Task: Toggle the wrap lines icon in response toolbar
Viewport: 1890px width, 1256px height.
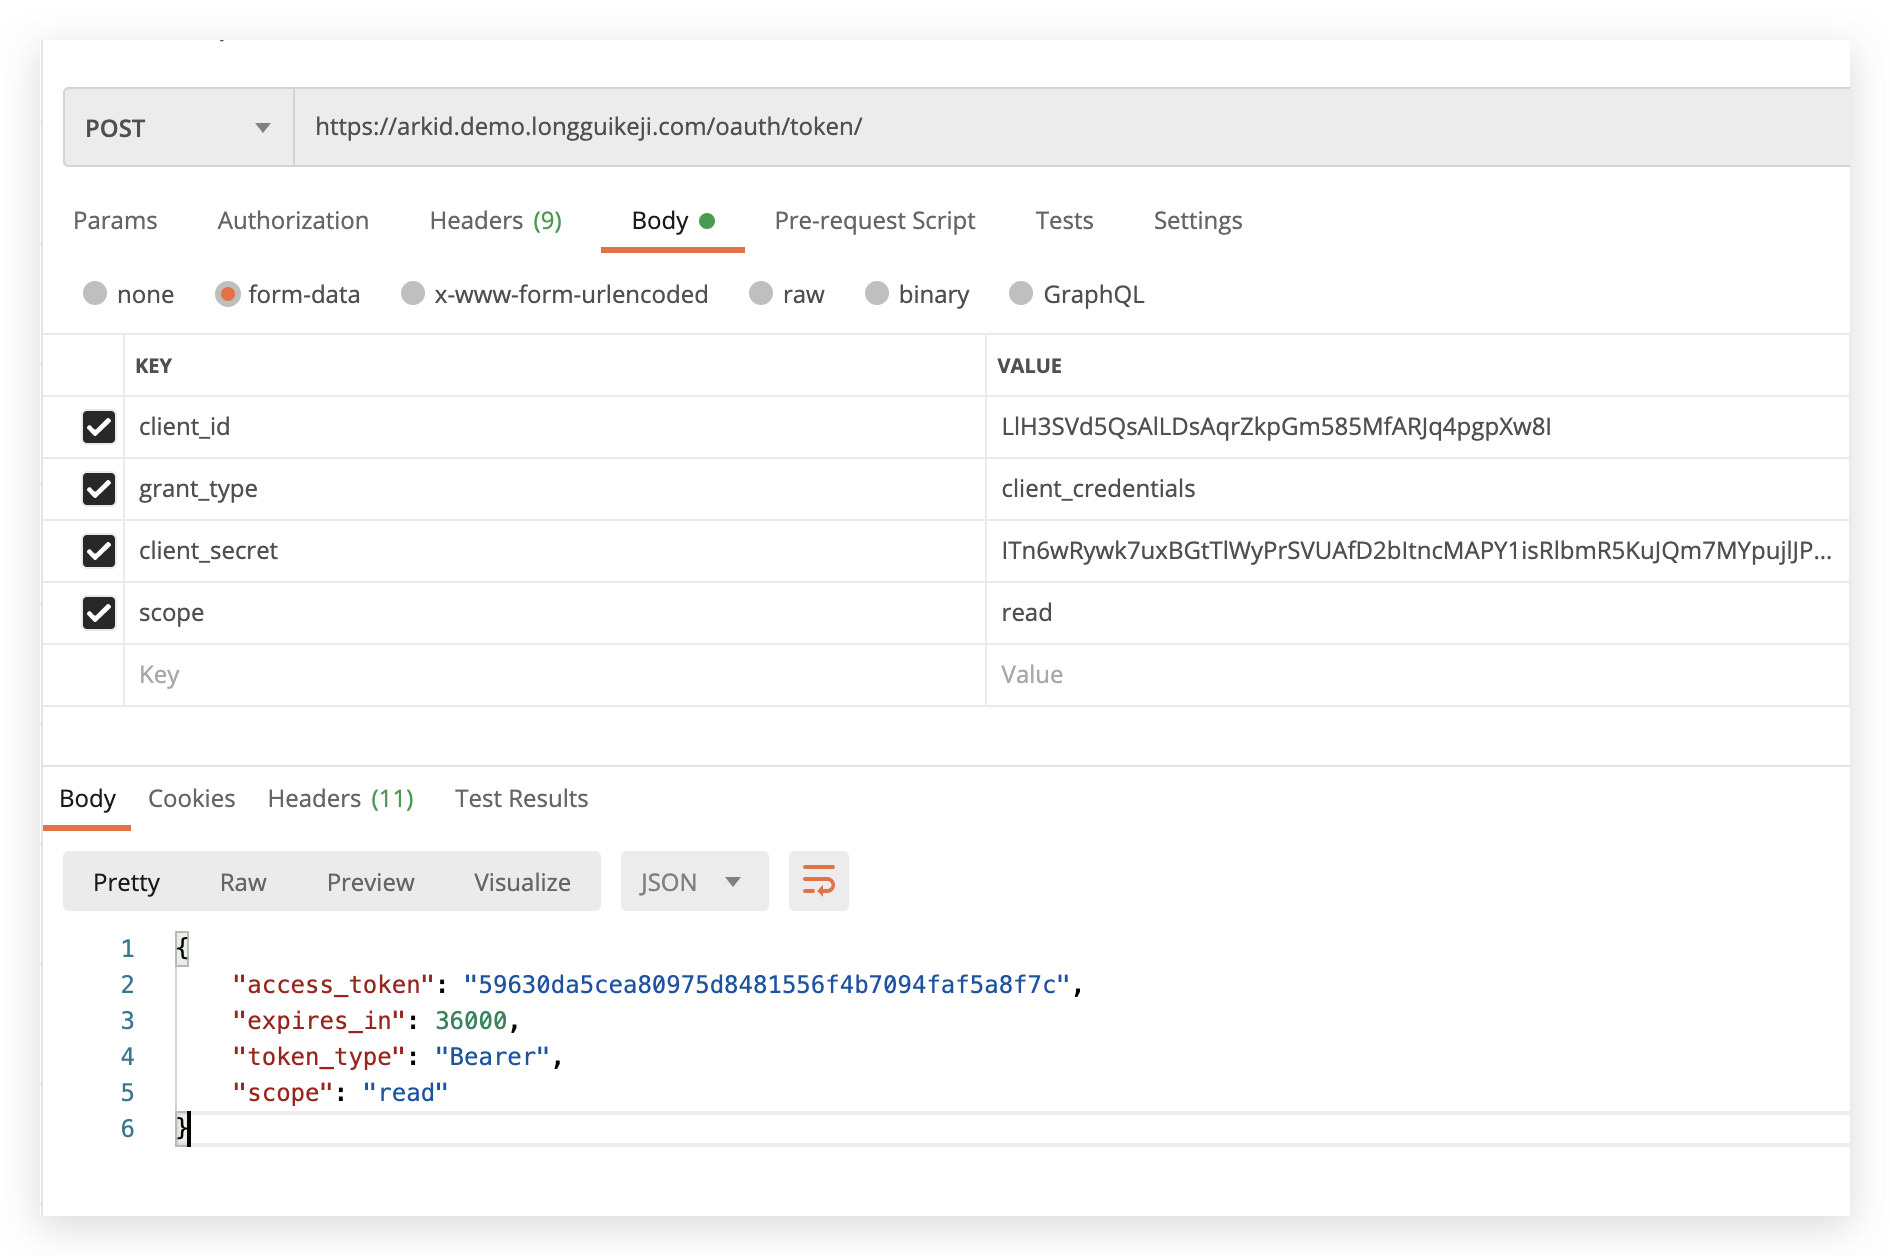Action: (x=818, y=881)
